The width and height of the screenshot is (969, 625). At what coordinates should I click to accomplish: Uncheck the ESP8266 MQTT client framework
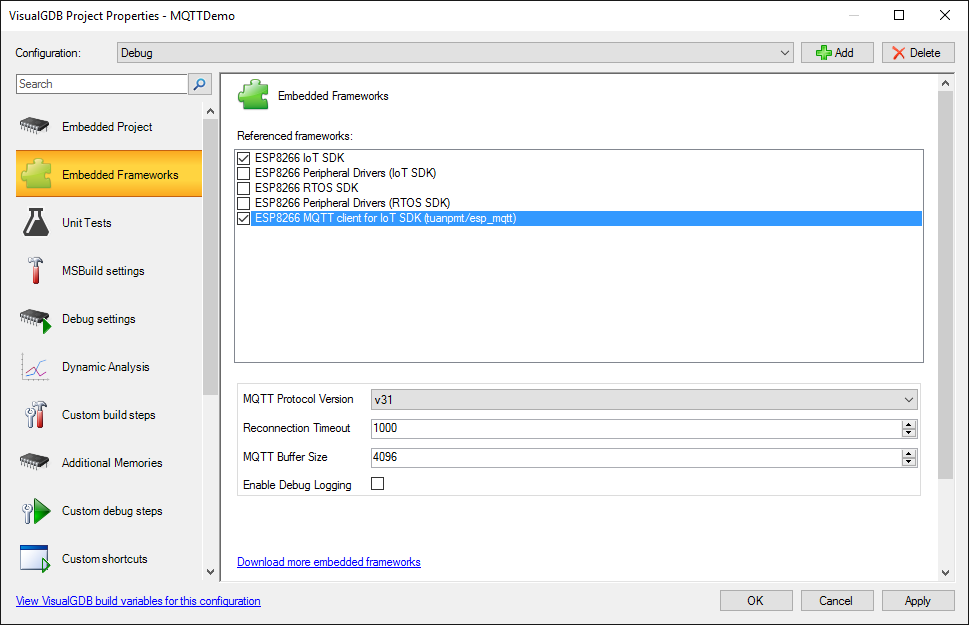click(x=243, y=218)
